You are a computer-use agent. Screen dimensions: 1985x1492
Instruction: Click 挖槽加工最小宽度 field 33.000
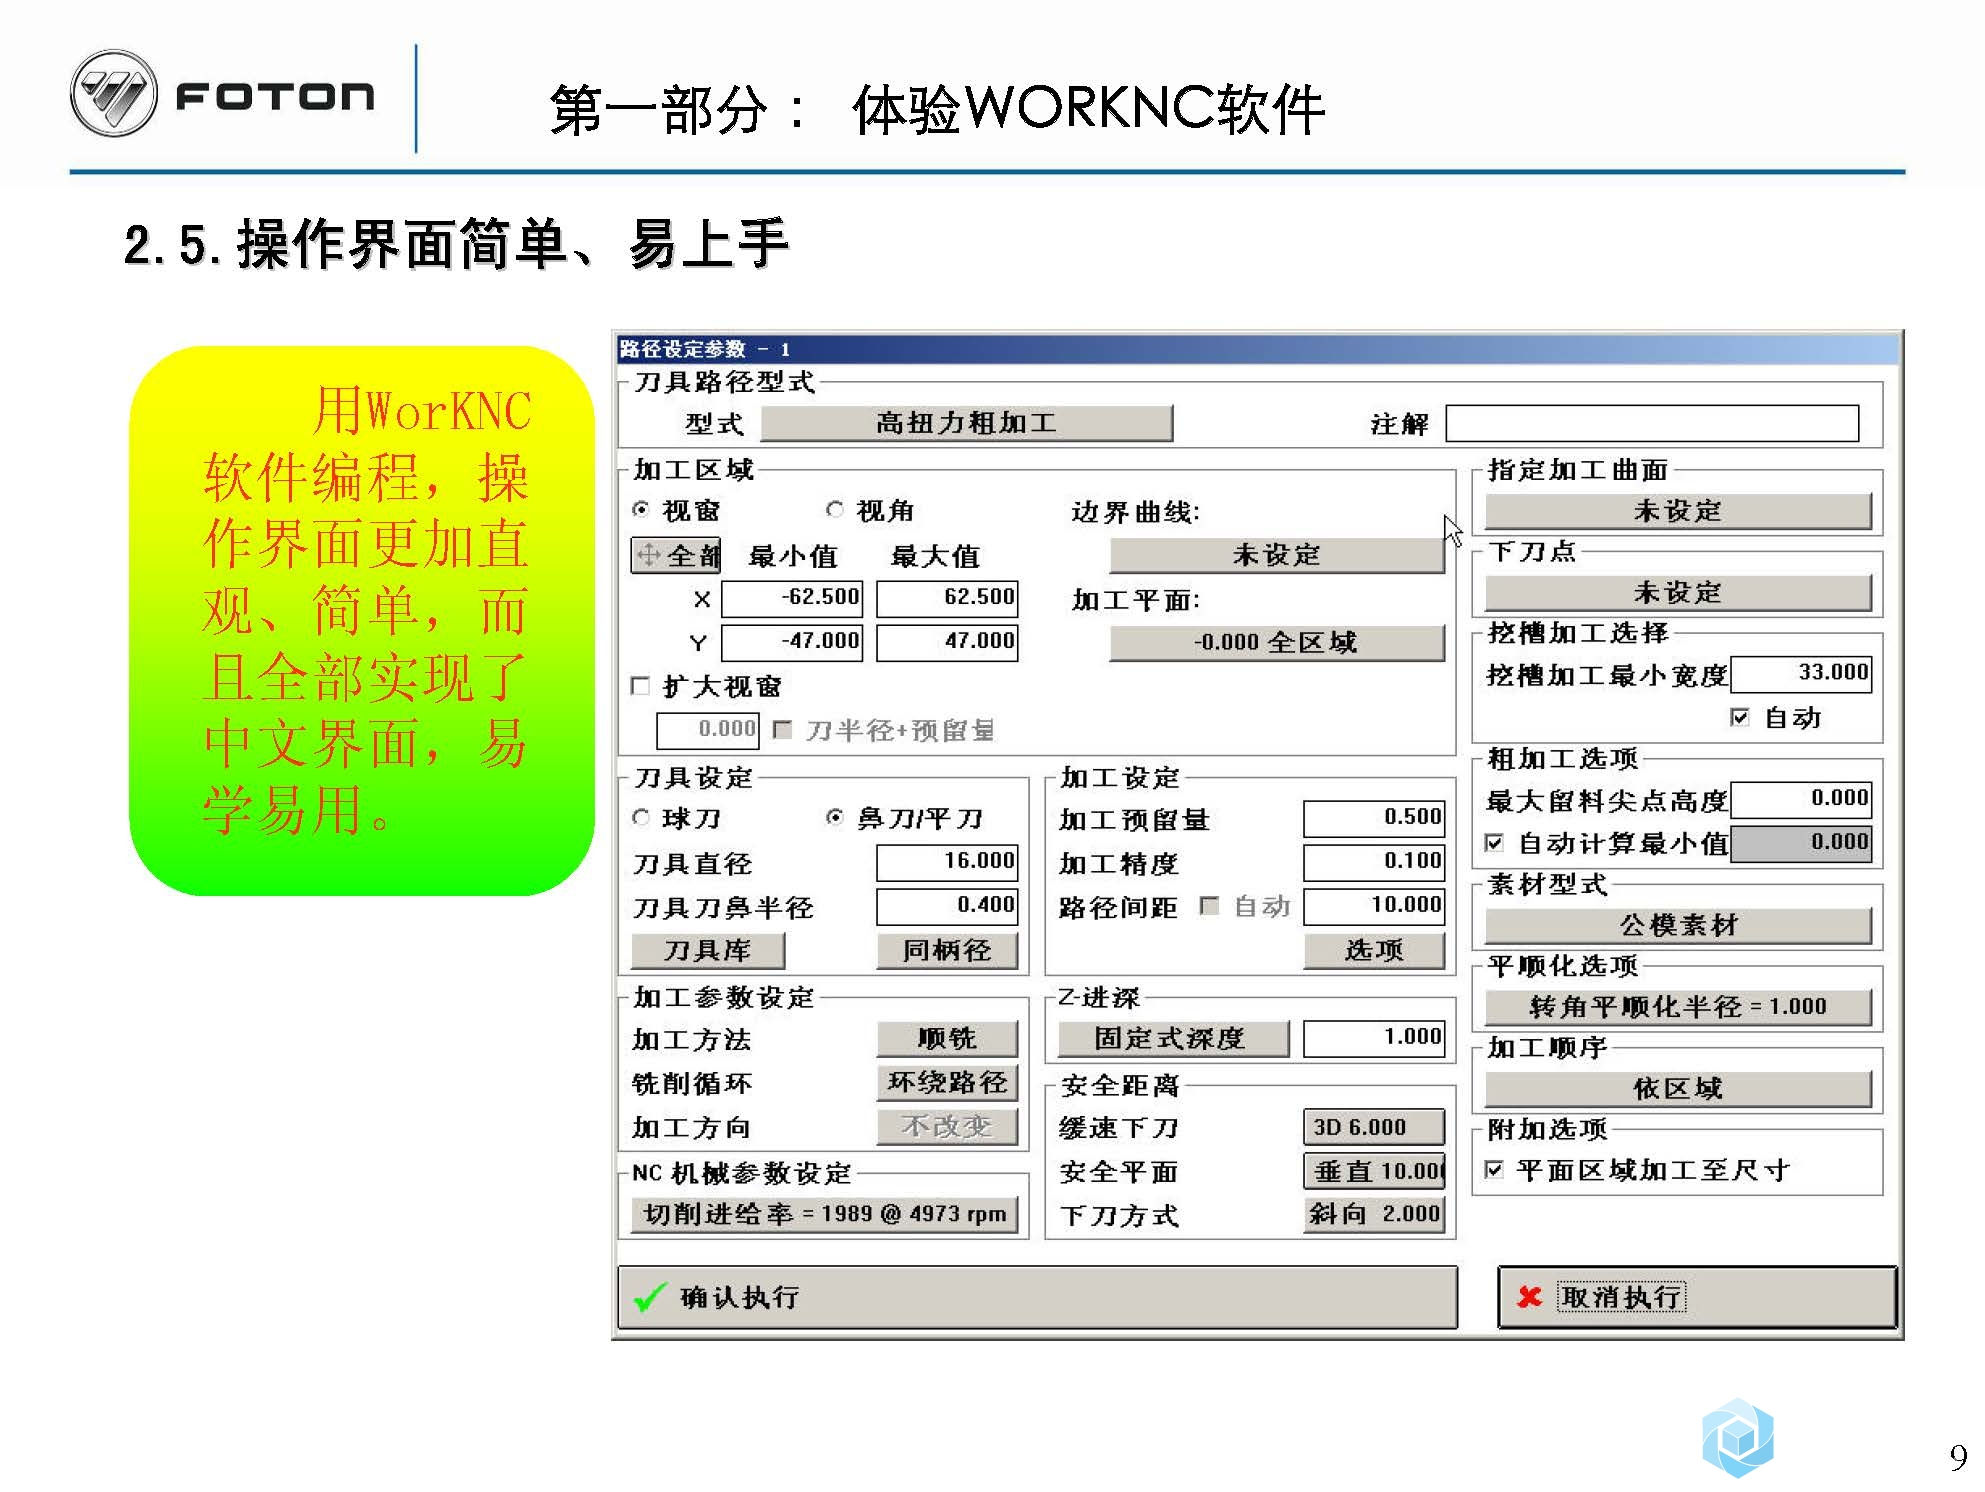pos(1801,673)
